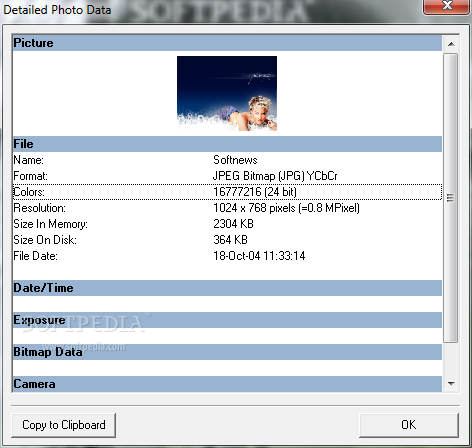This screenshot has height=448, width=472.
Task: Select the Exposure section header
Action: click(227, 320)
